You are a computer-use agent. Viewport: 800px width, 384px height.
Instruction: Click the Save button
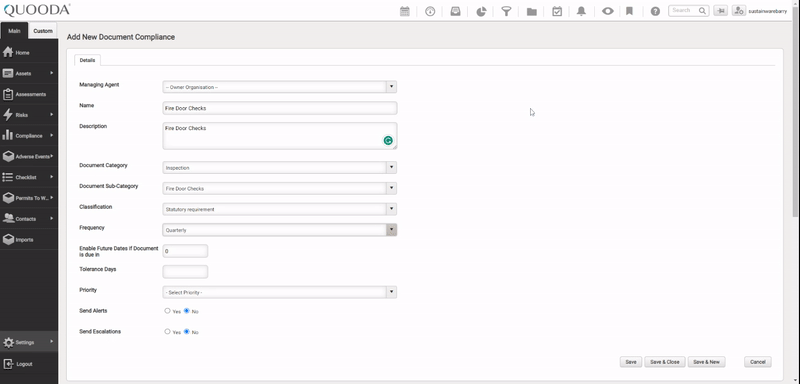click(x=631, y=362)
